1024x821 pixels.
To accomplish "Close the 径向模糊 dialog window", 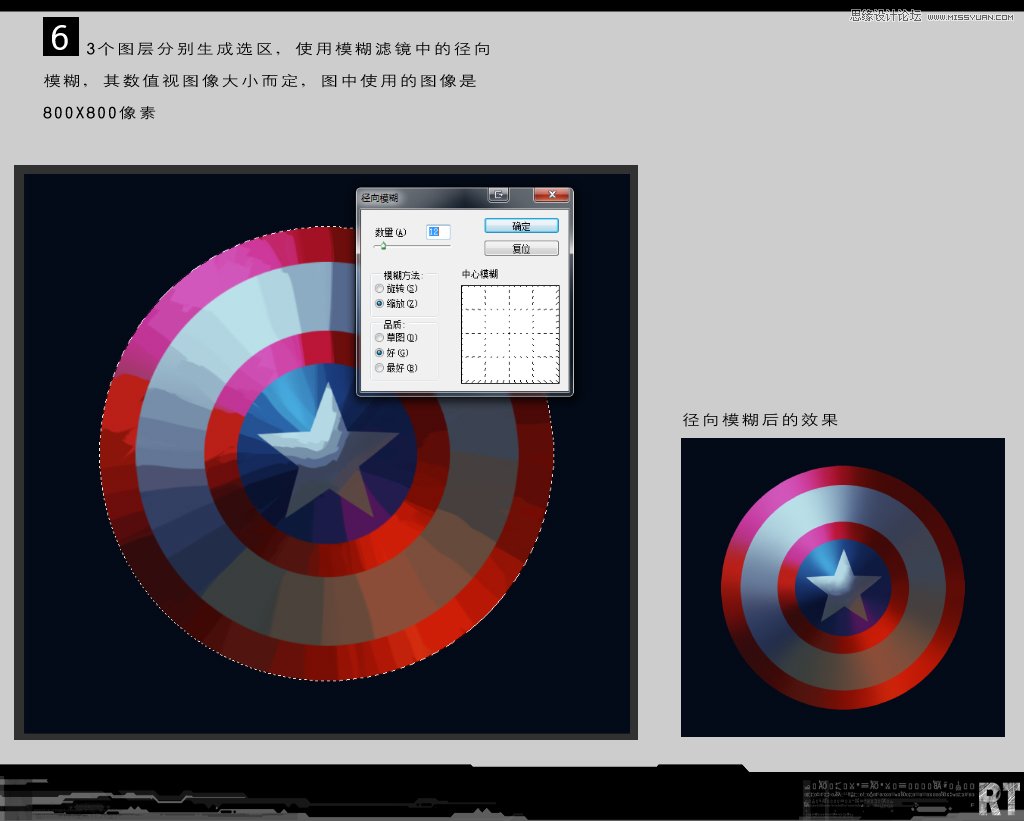I will [552, 195].
